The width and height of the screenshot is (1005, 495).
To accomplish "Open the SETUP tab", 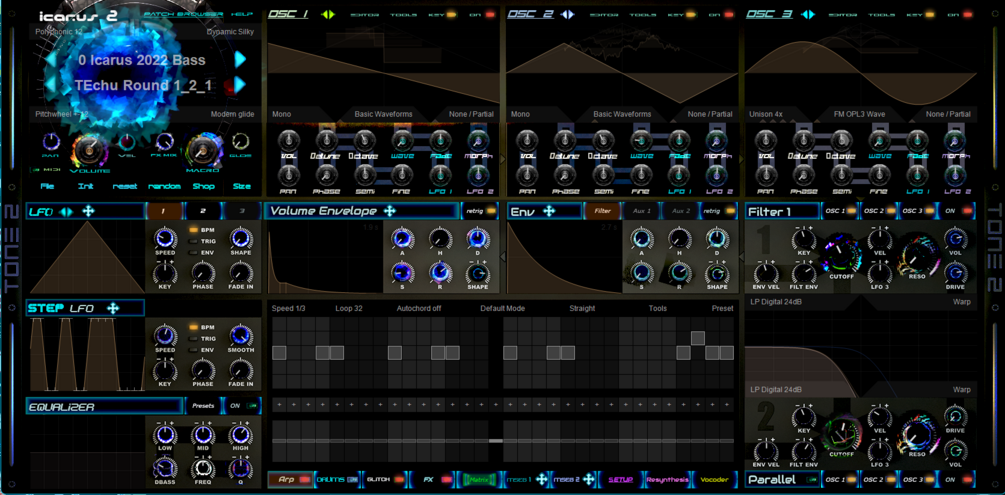I will click(x=620, y=479).
